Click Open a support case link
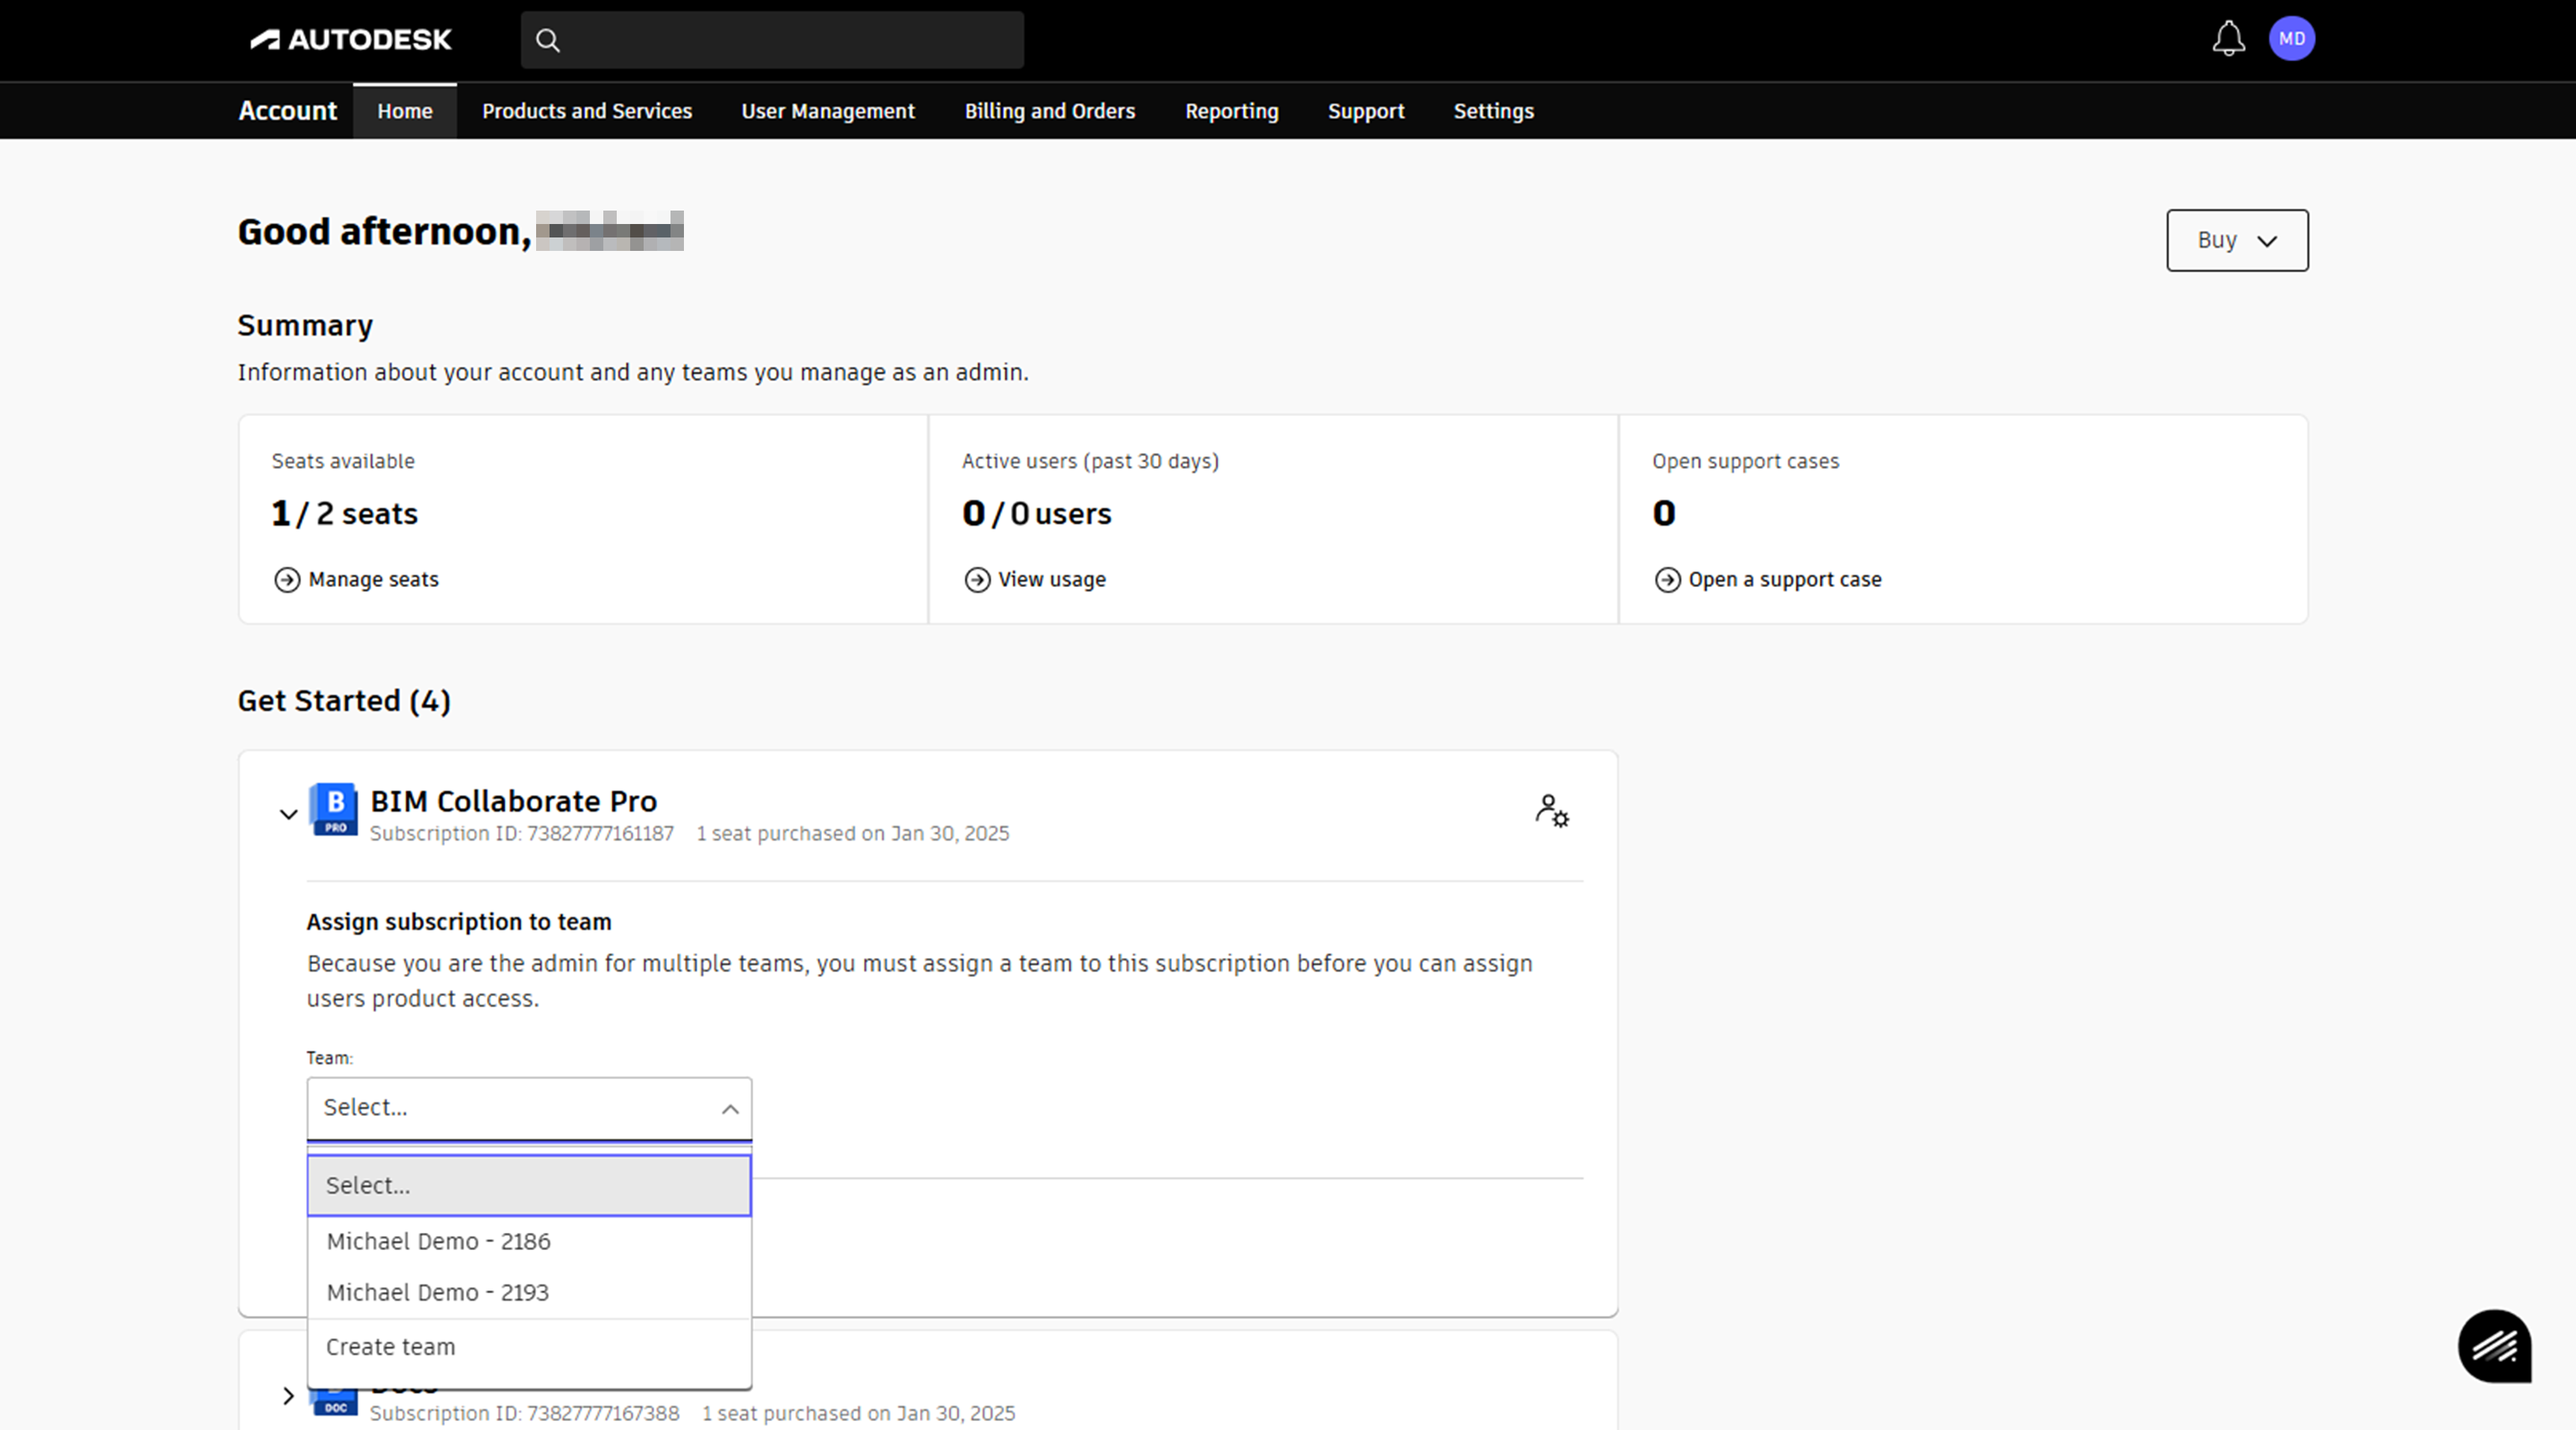This screenshot has width=2576, height=1430. tap(1784, 580)
